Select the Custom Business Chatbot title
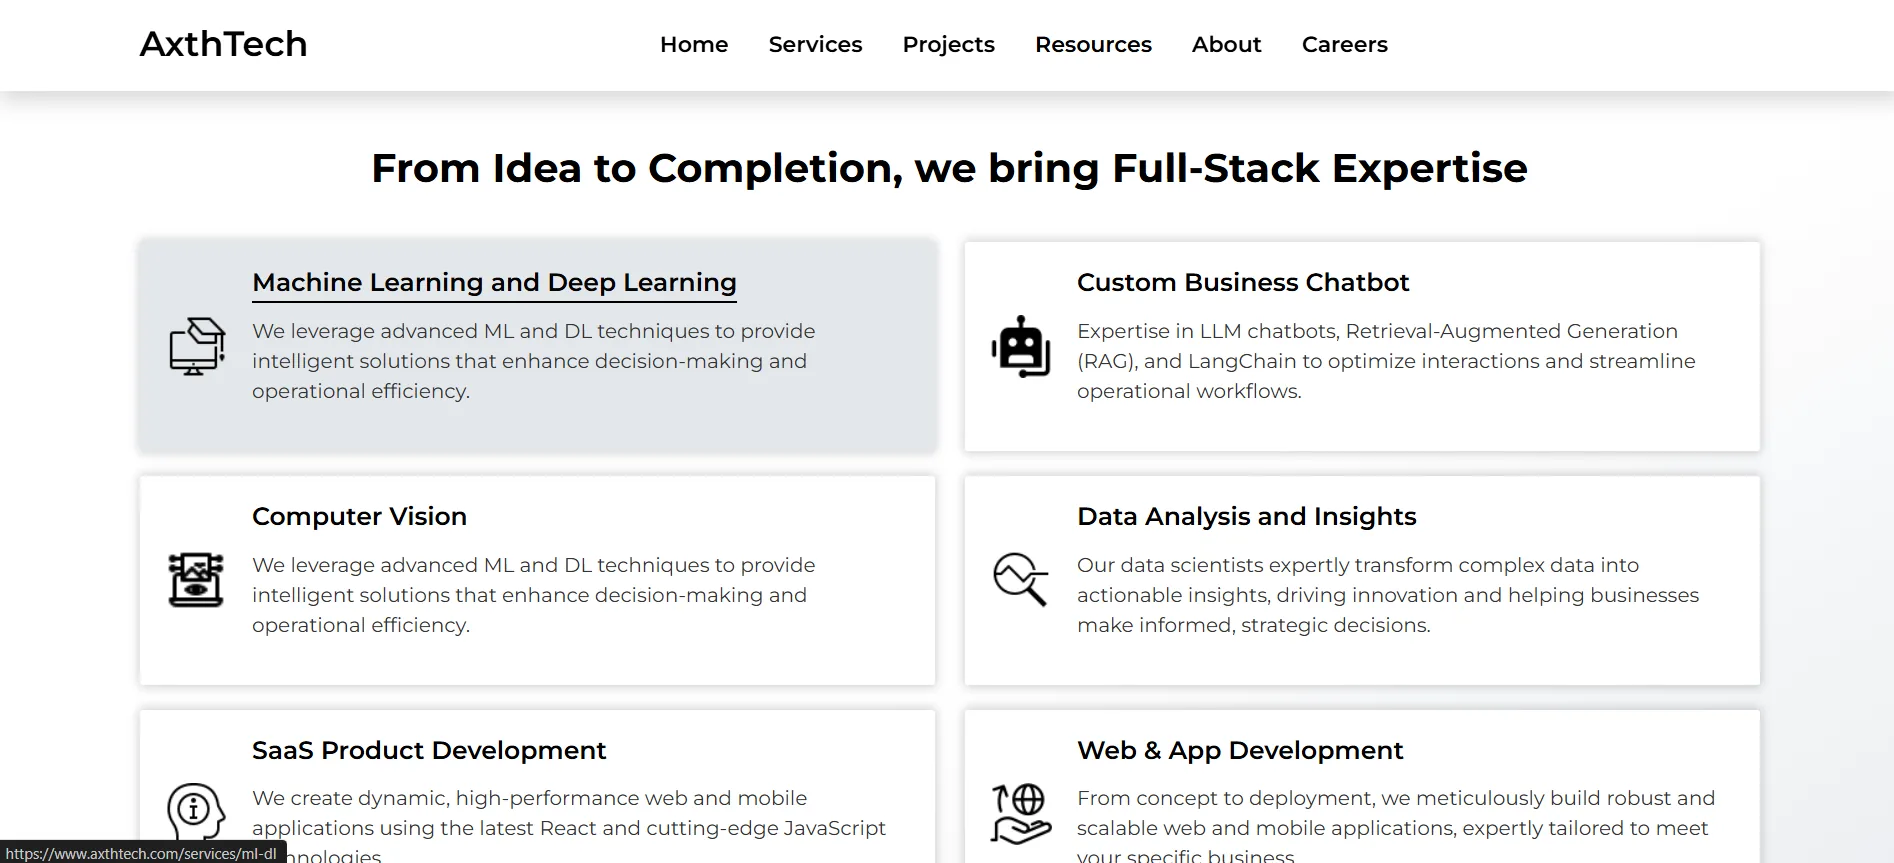The image size is (1894, 863). click(x=1242, y=283)
